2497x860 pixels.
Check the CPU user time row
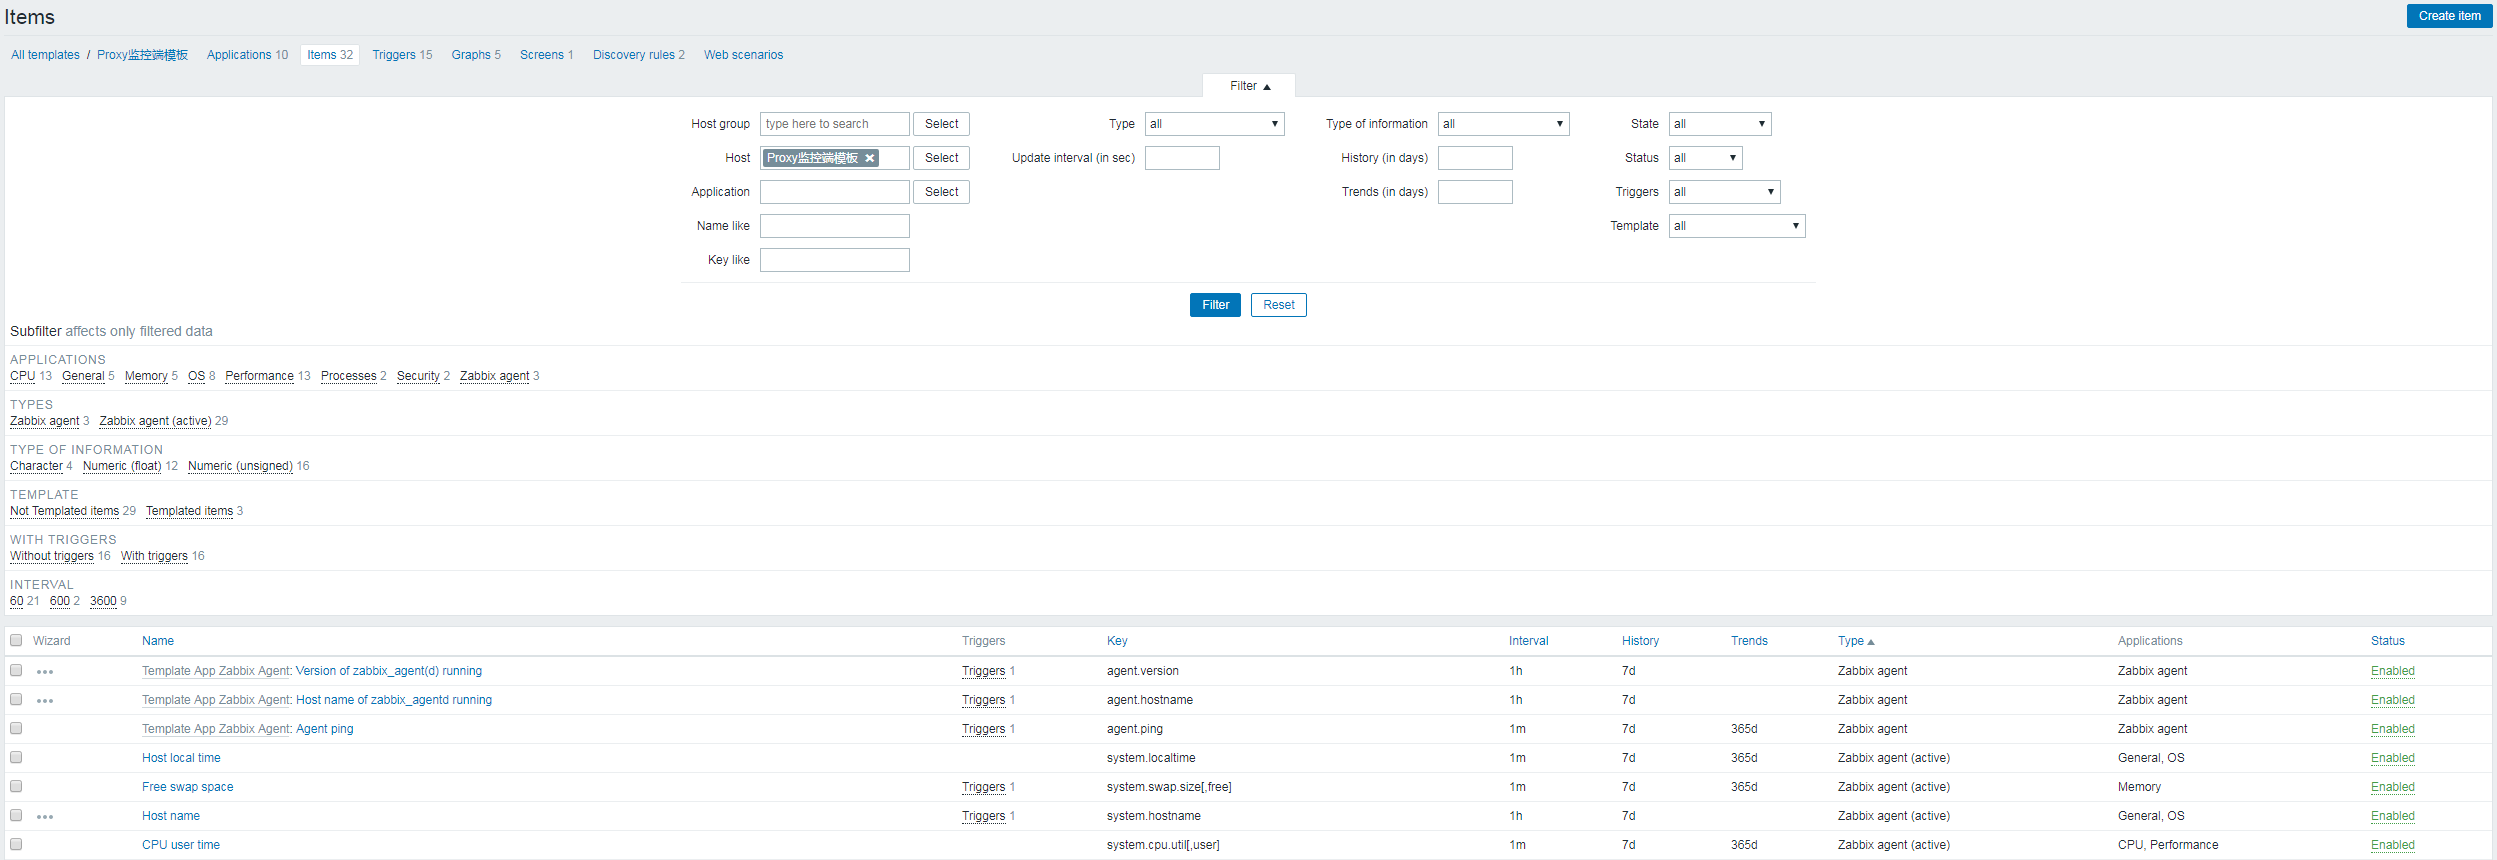click(16, 844)
